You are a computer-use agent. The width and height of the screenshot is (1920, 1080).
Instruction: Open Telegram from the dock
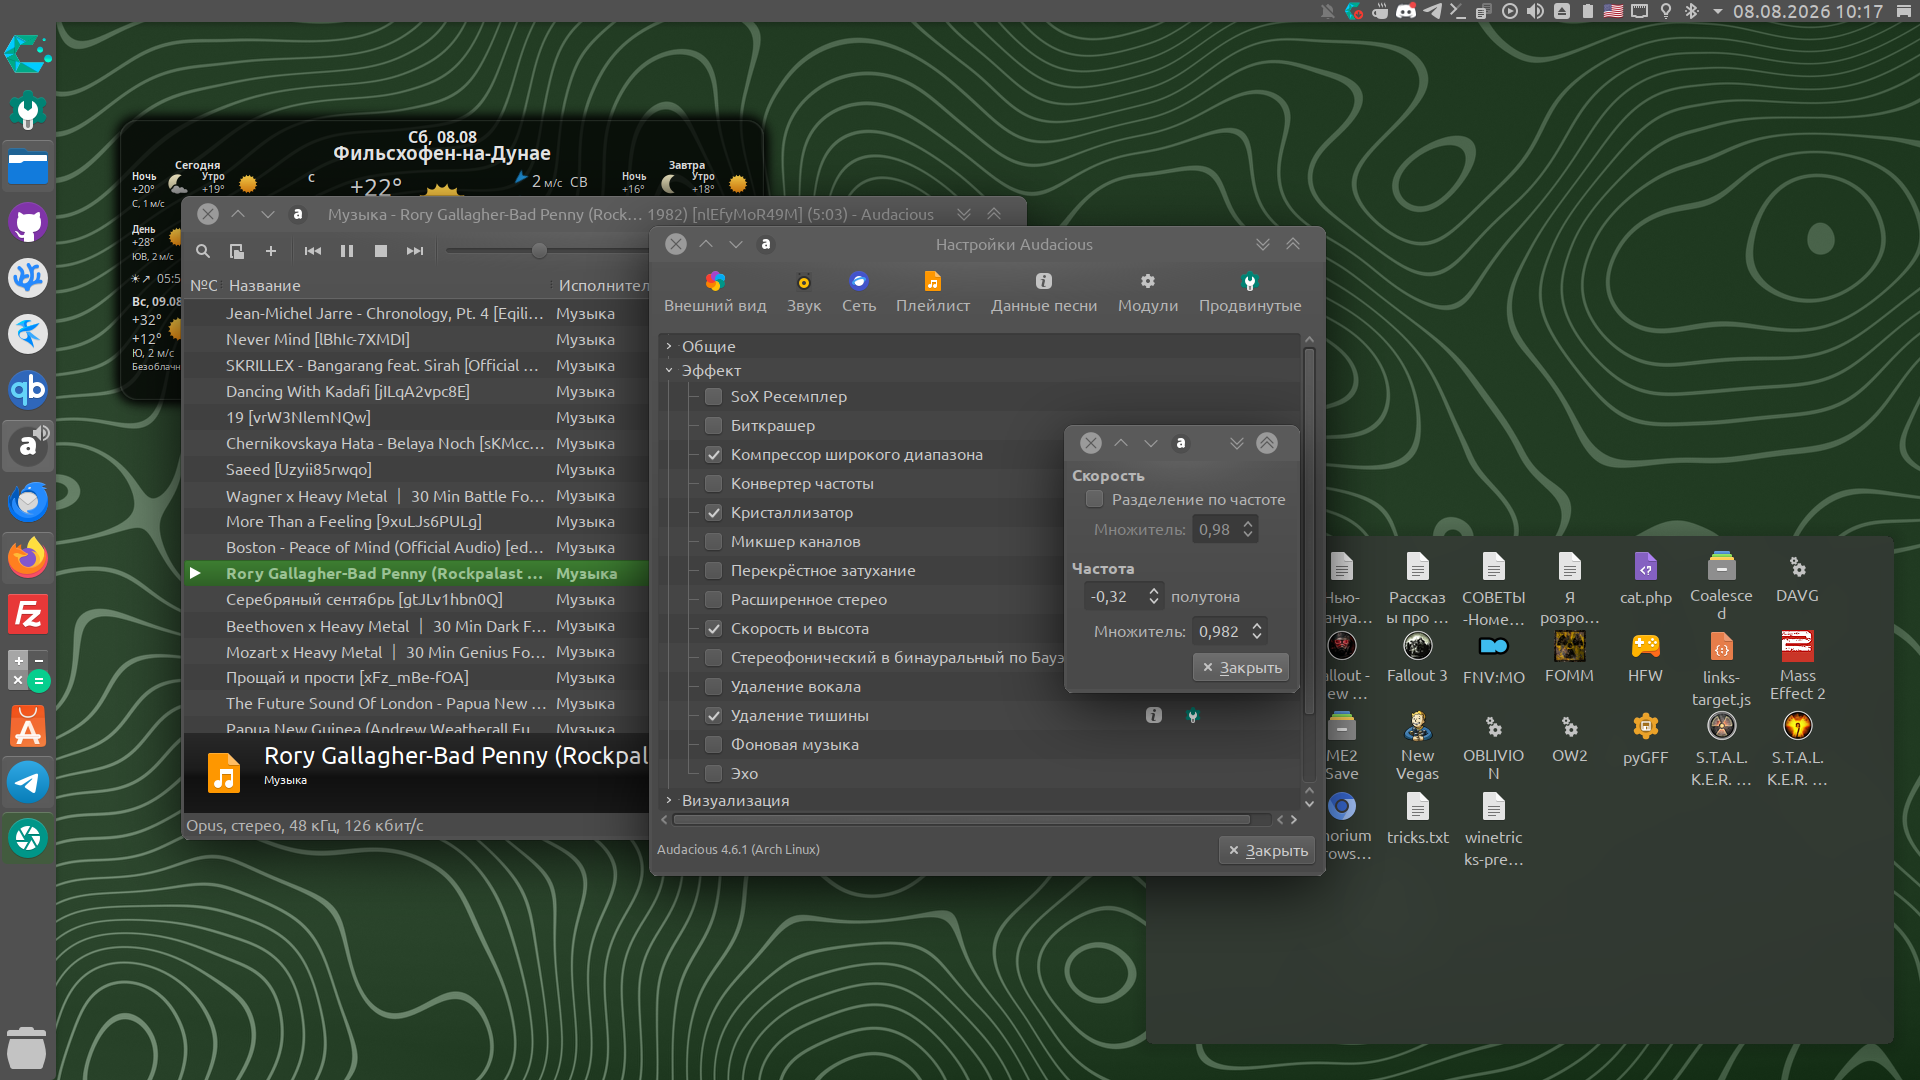tap(28, 782)
